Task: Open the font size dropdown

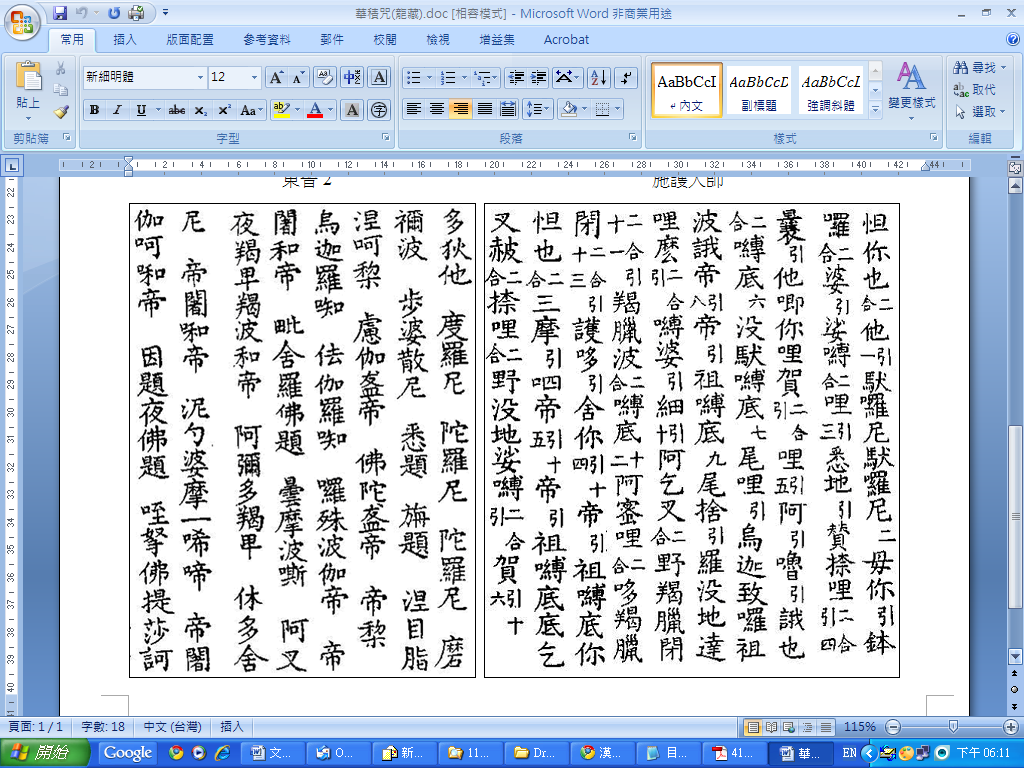Action: click(x=254, y=77)
